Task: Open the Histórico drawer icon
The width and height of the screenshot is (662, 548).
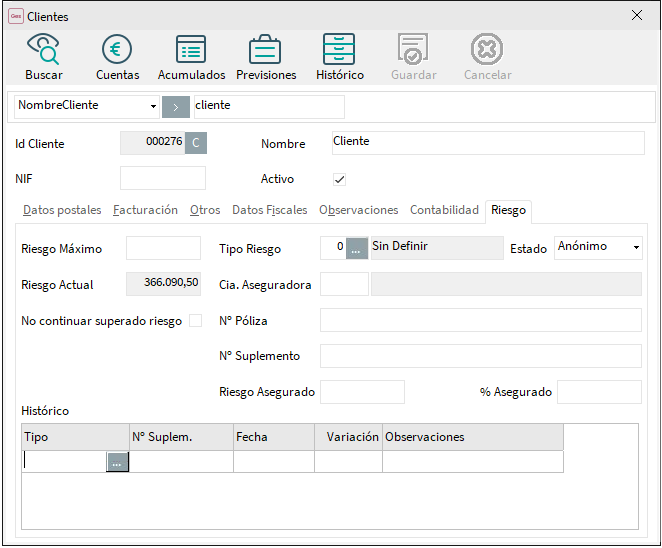Action: point(339,50)
